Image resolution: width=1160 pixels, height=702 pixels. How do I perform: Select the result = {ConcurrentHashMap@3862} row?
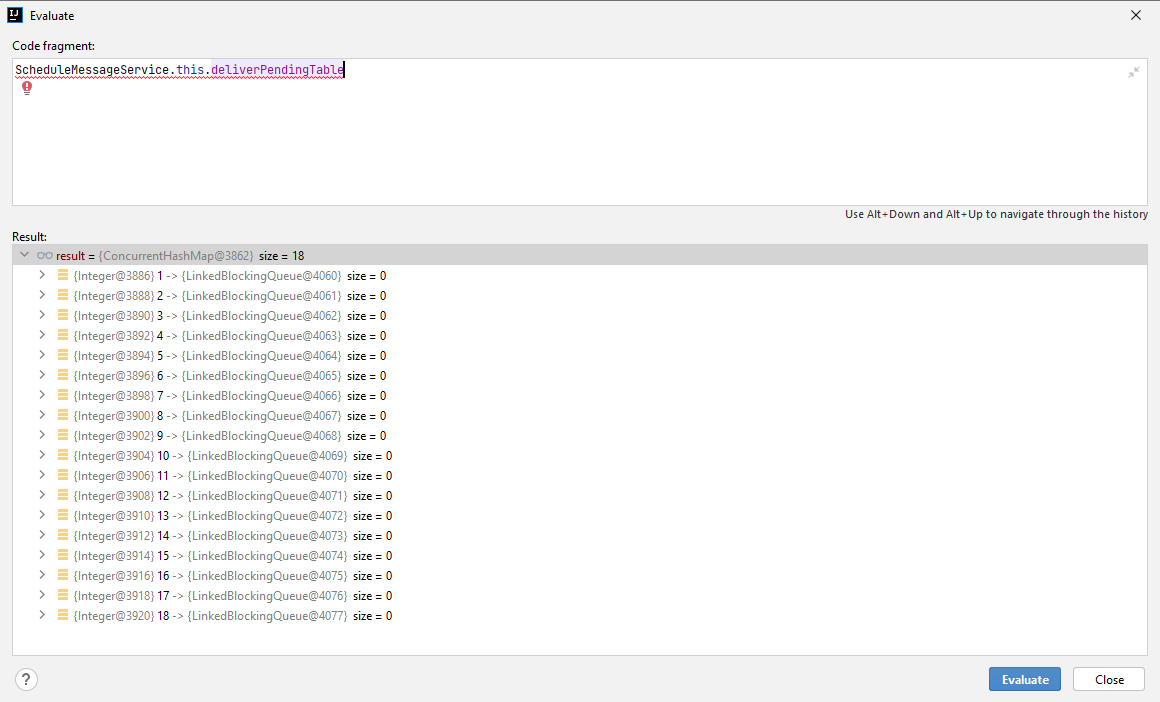pyautogui.click(x=579, y=255)
